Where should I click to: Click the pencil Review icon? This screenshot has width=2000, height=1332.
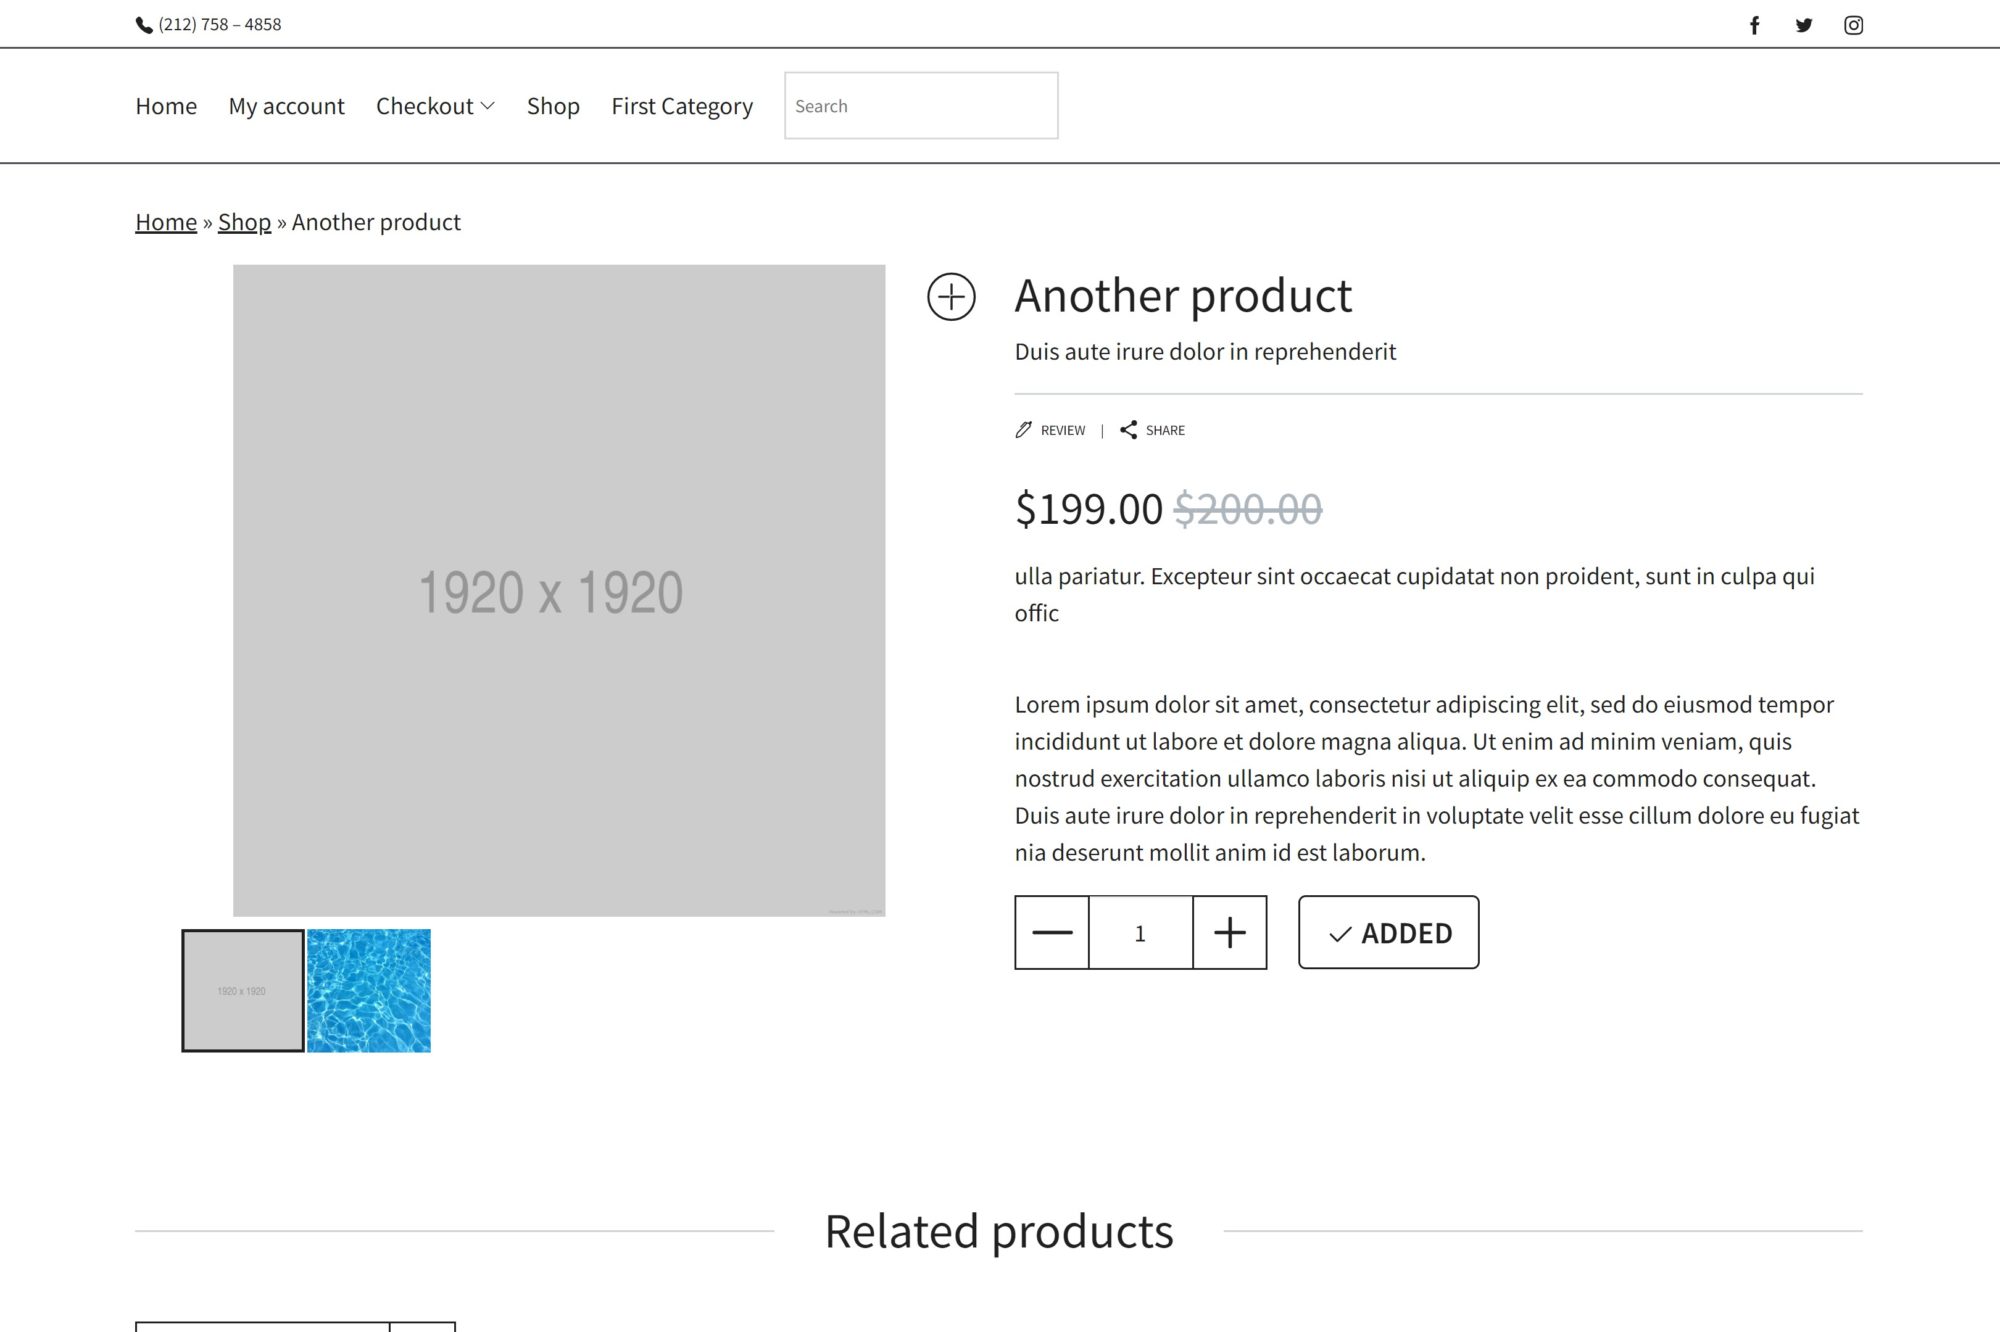[1023, 430]
